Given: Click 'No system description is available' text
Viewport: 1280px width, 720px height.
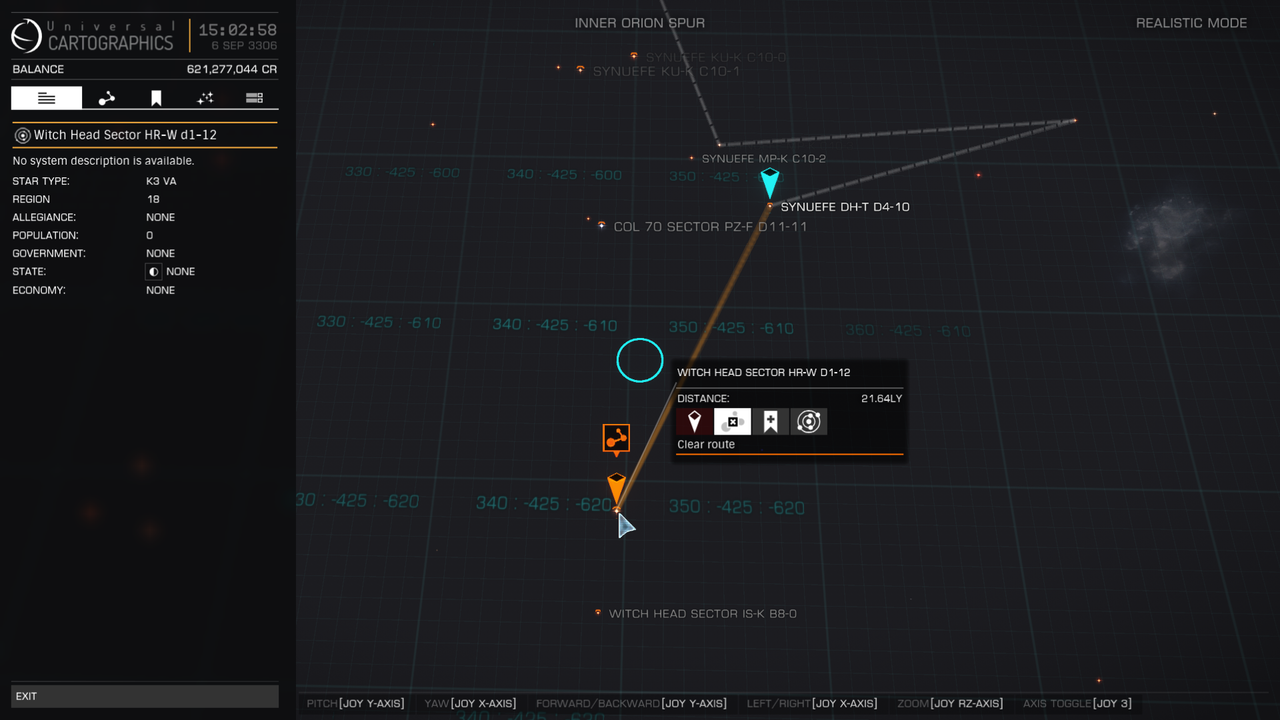Looking at the screenshot, I should (x=103, y=161).
